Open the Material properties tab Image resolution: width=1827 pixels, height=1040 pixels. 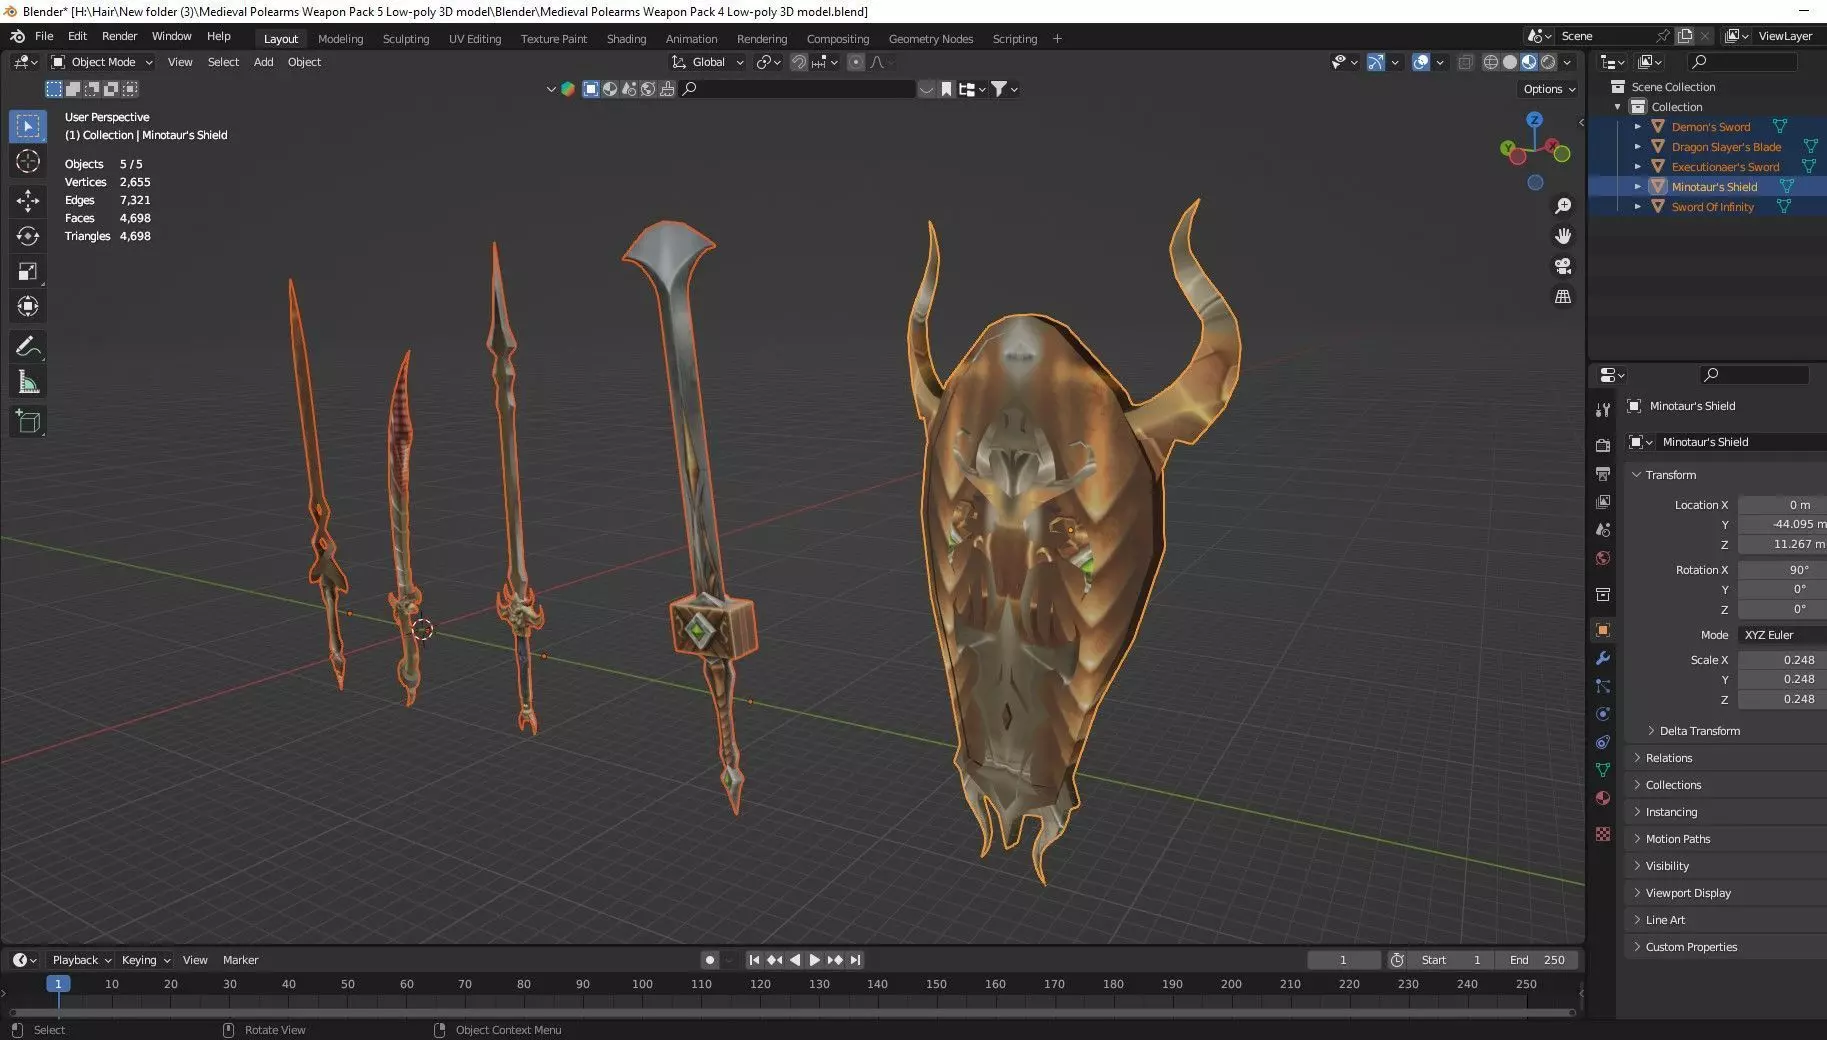tap(1603, 798)
